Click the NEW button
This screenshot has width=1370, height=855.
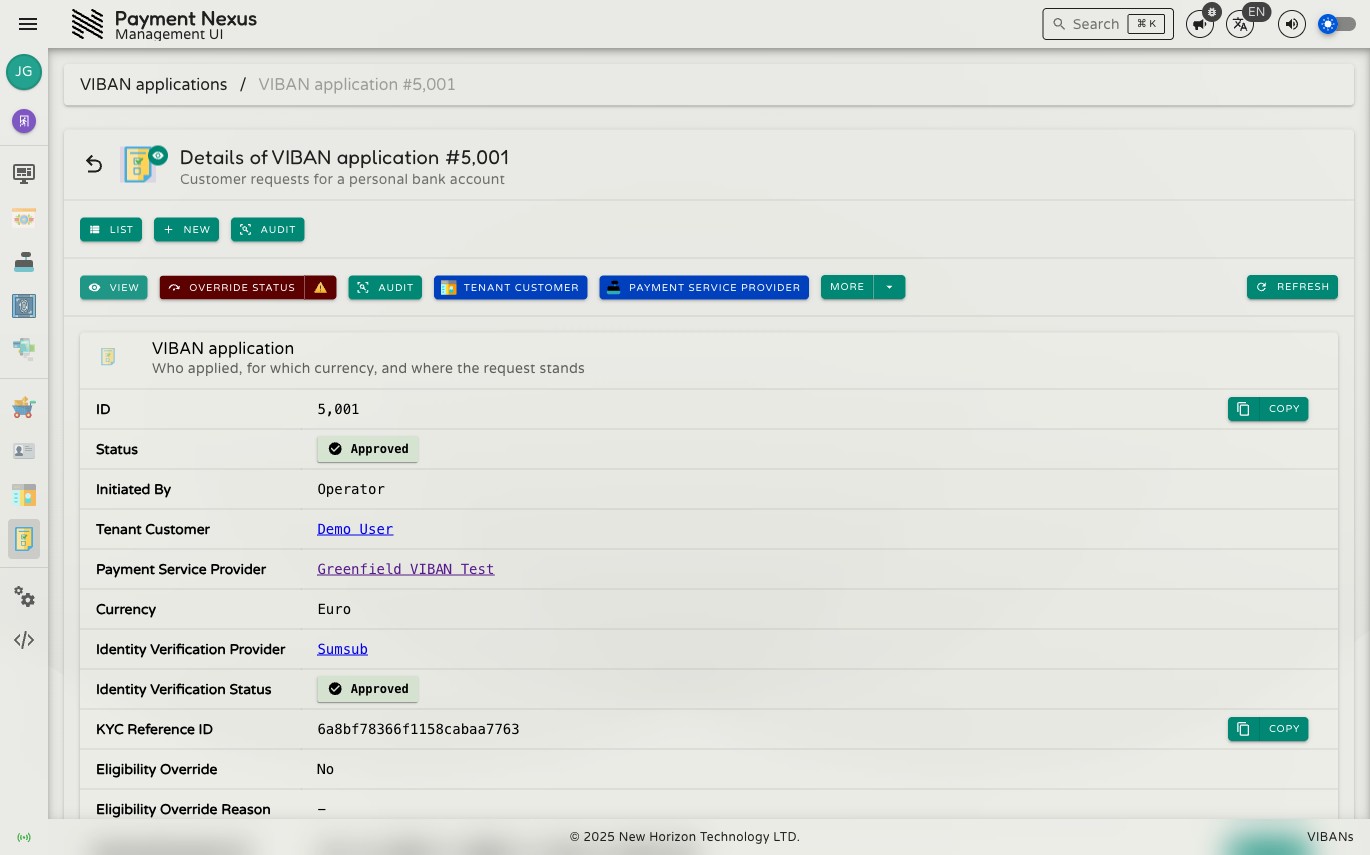coord(186,229)
